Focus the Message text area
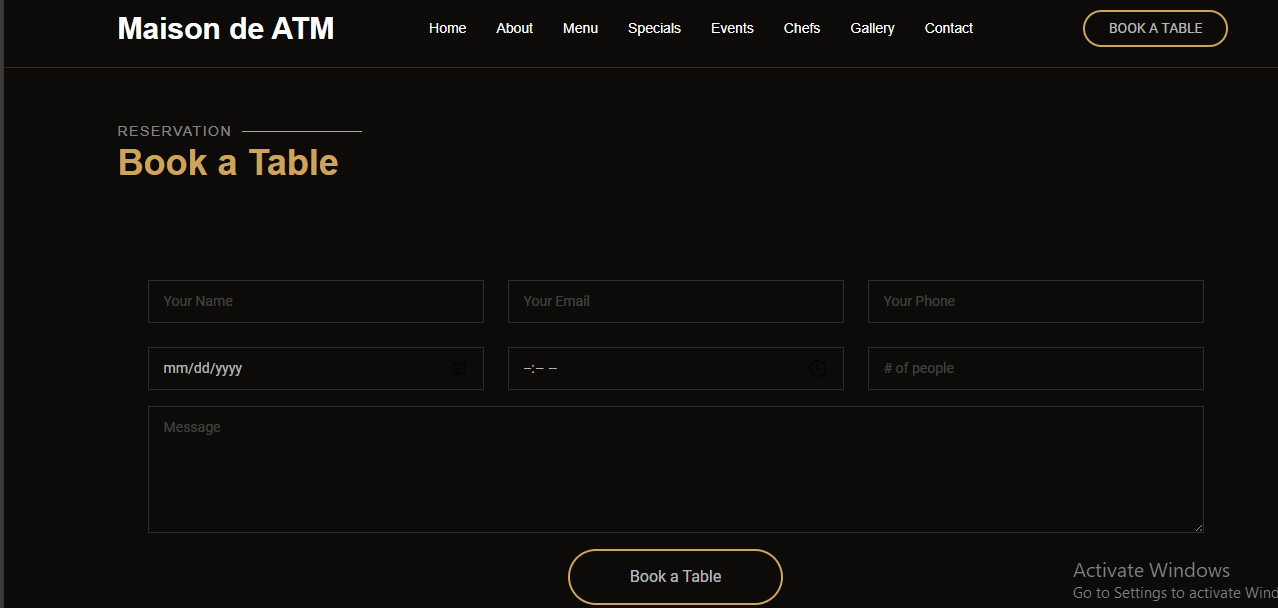The height and width of the screenshot is (608, 1278). 675,469
